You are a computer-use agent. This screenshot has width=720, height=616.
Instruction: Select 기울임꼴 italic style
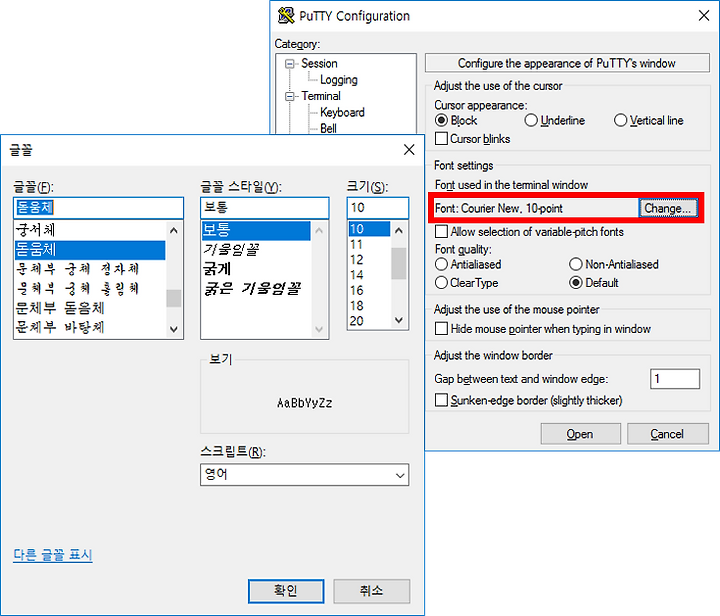coord(256,250)
